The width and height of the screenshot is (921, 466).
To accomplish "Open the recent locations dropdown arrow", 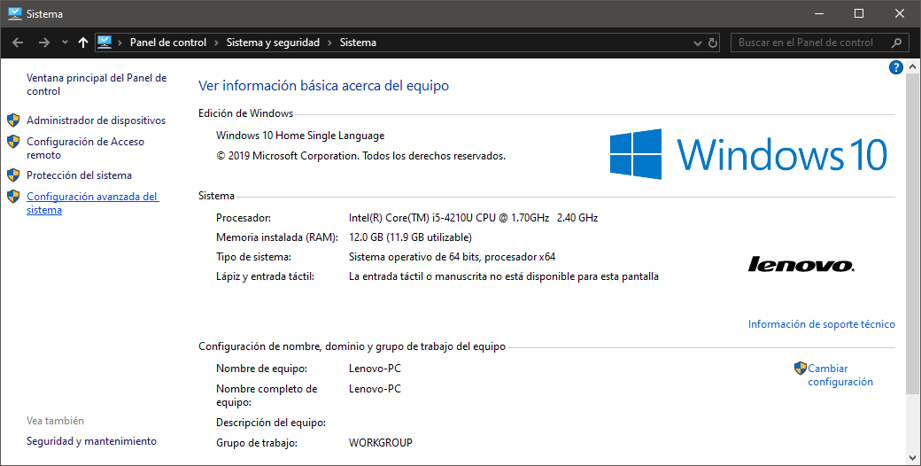I will (65, 42).
